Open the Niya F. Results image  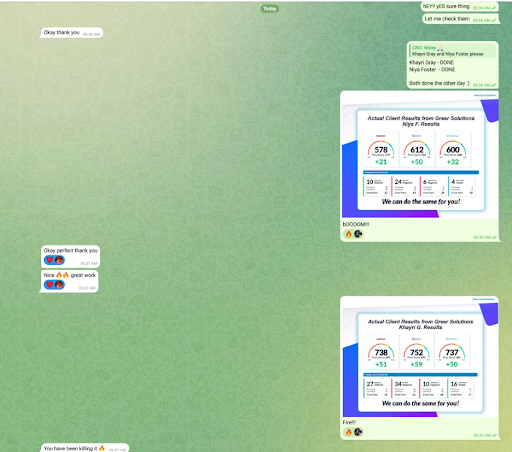point(420,155)
